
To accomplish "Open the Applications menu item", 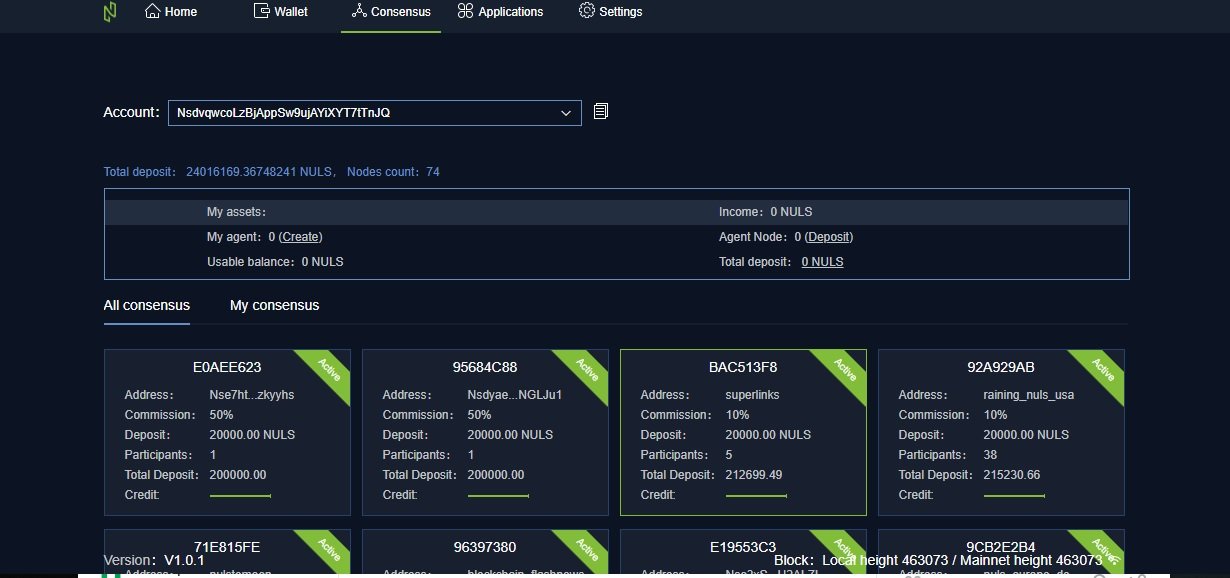I will tap(500, 12).
